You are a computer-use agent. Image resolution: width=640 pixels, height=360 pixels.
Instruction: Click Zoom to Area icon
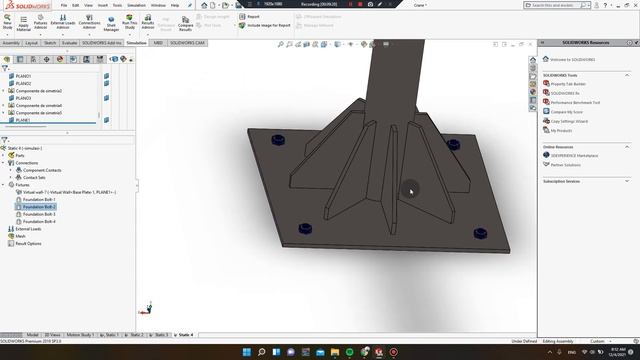click(x=289, y=44)
